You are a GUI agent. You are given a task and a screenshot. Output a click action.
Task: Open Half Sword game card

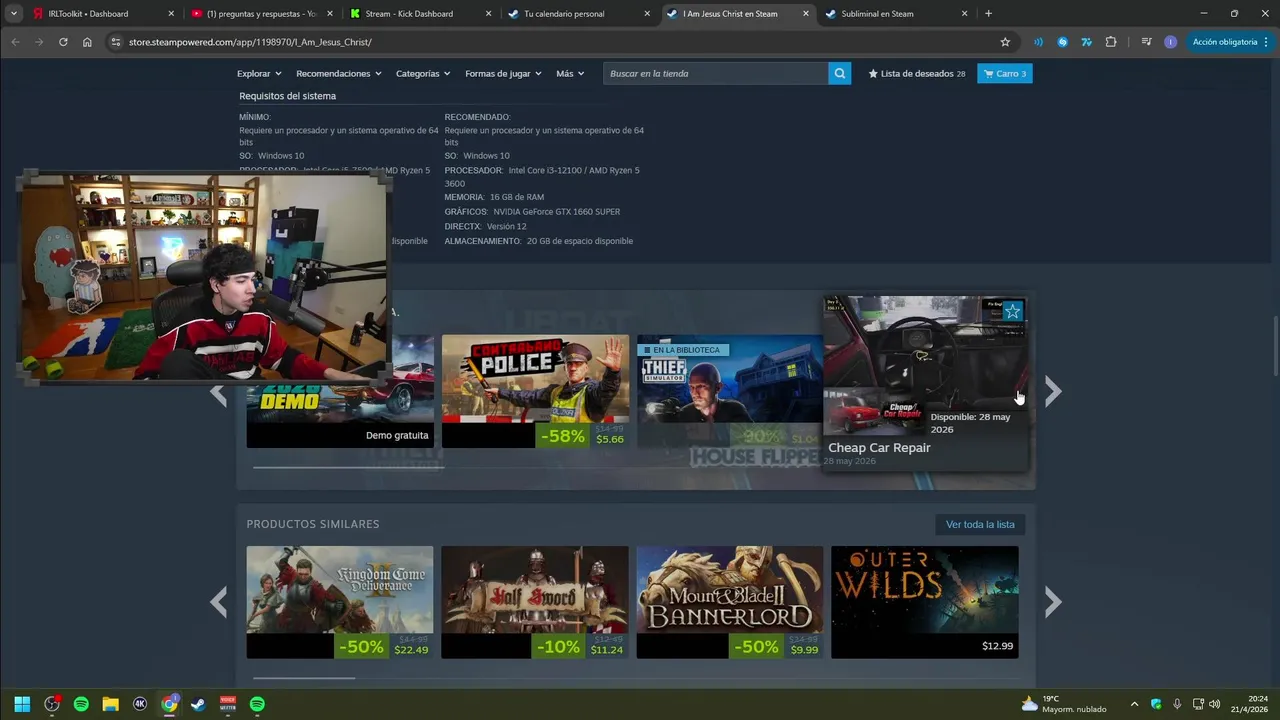coord(535,602)
